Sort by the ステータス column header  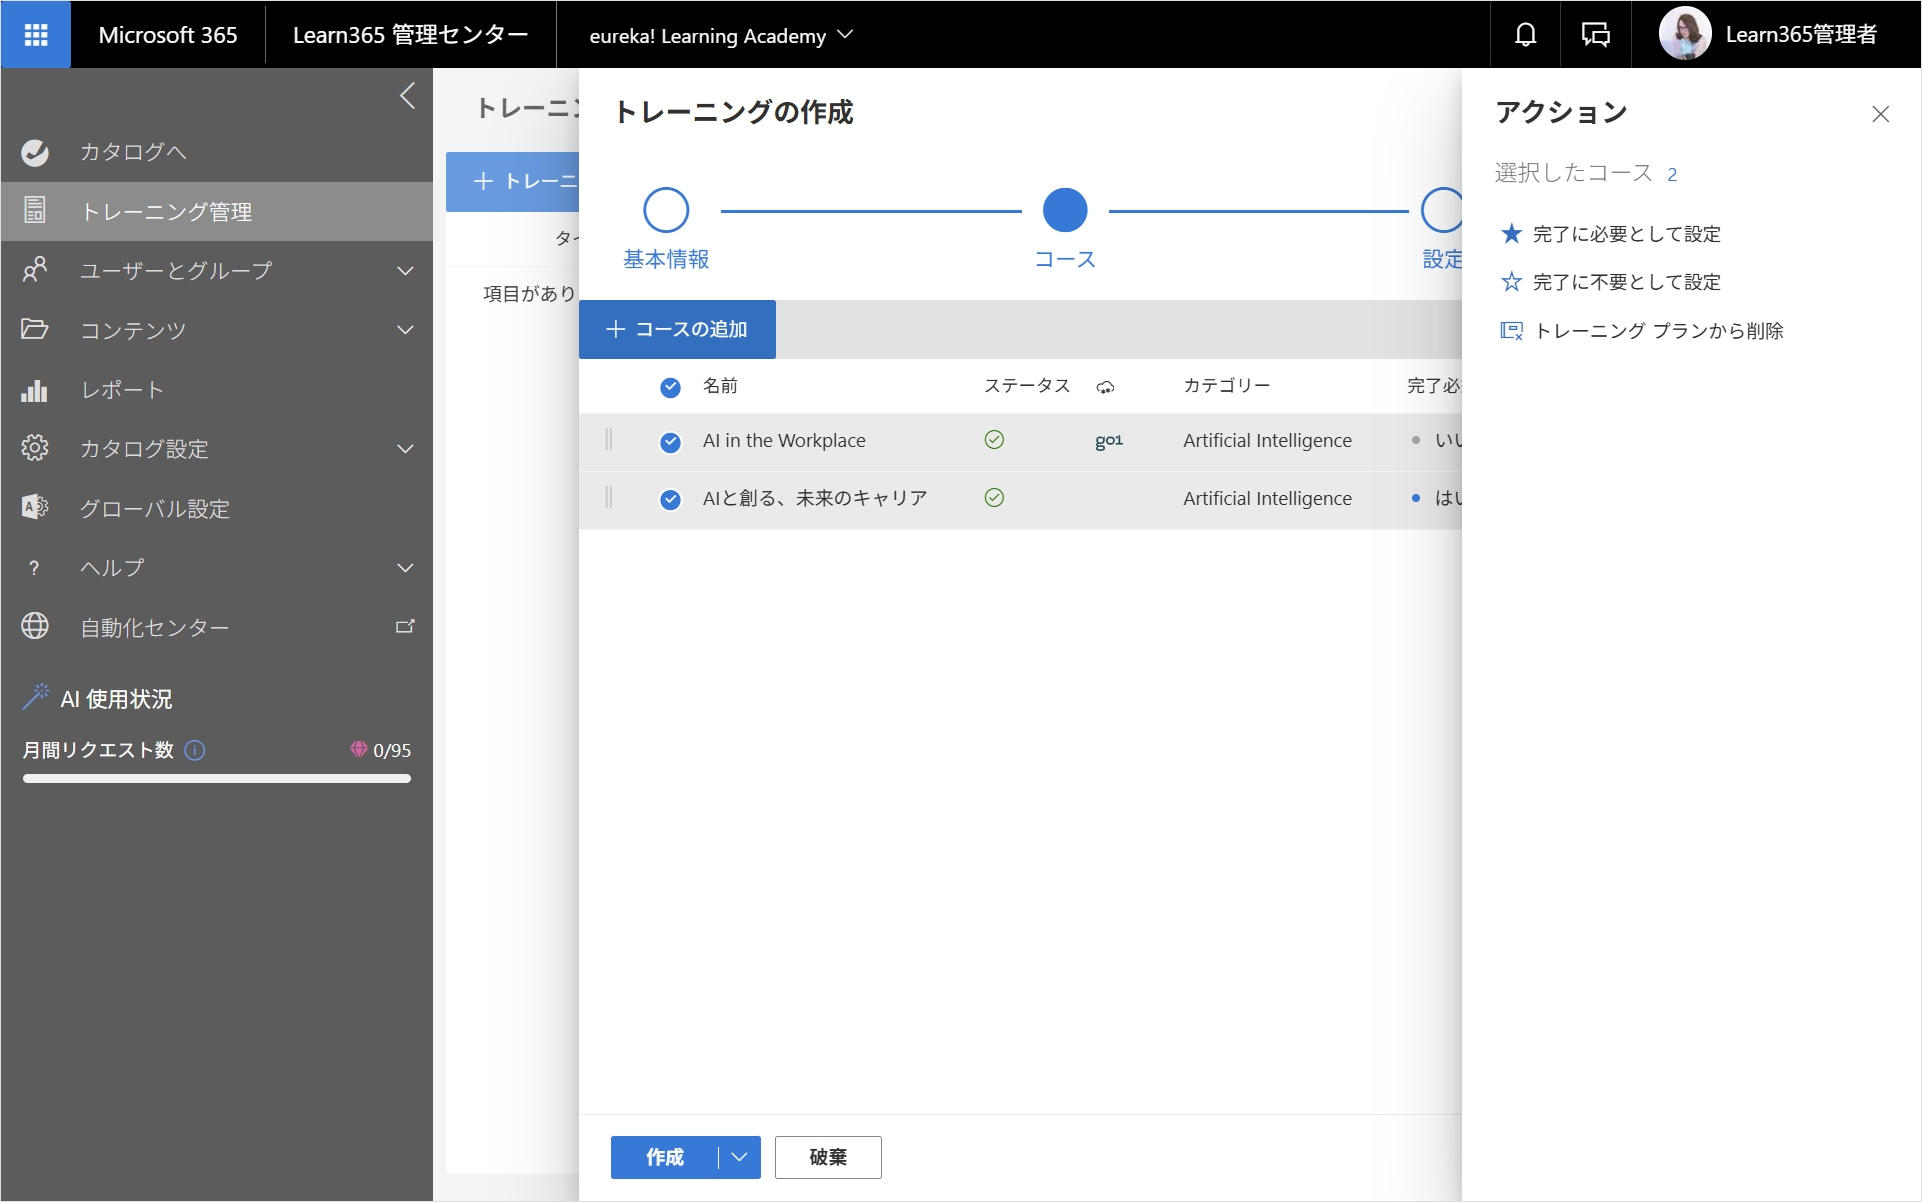(x=1026, y=386)
